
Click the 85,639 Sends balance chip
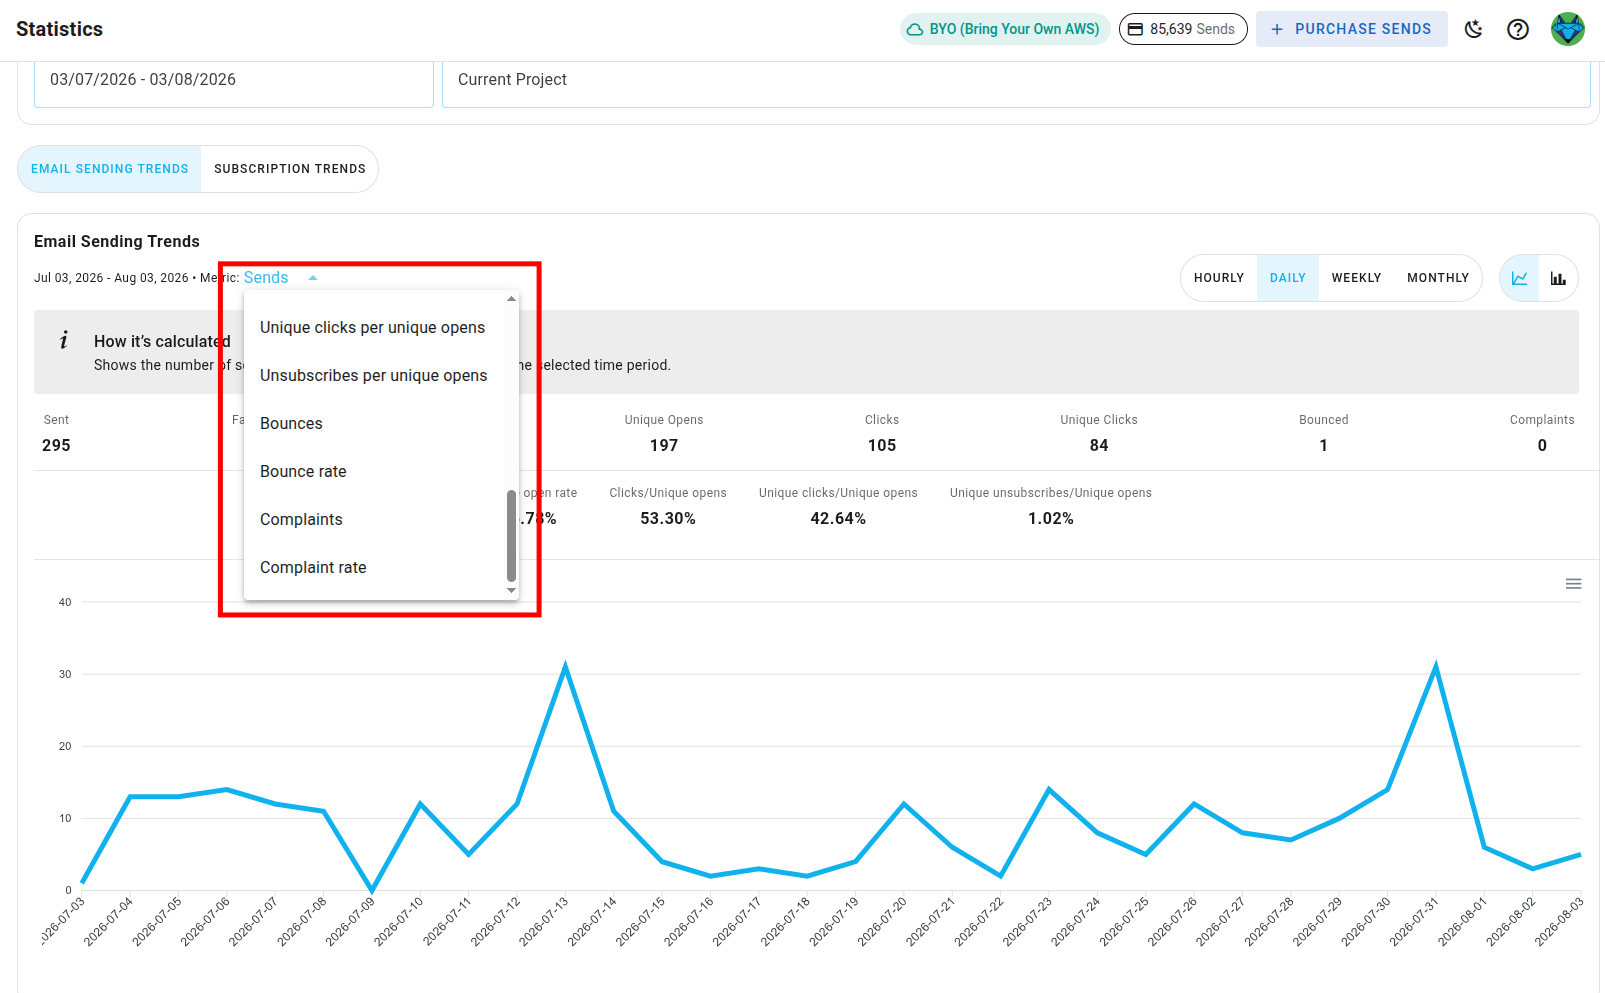pos(1183,29)
